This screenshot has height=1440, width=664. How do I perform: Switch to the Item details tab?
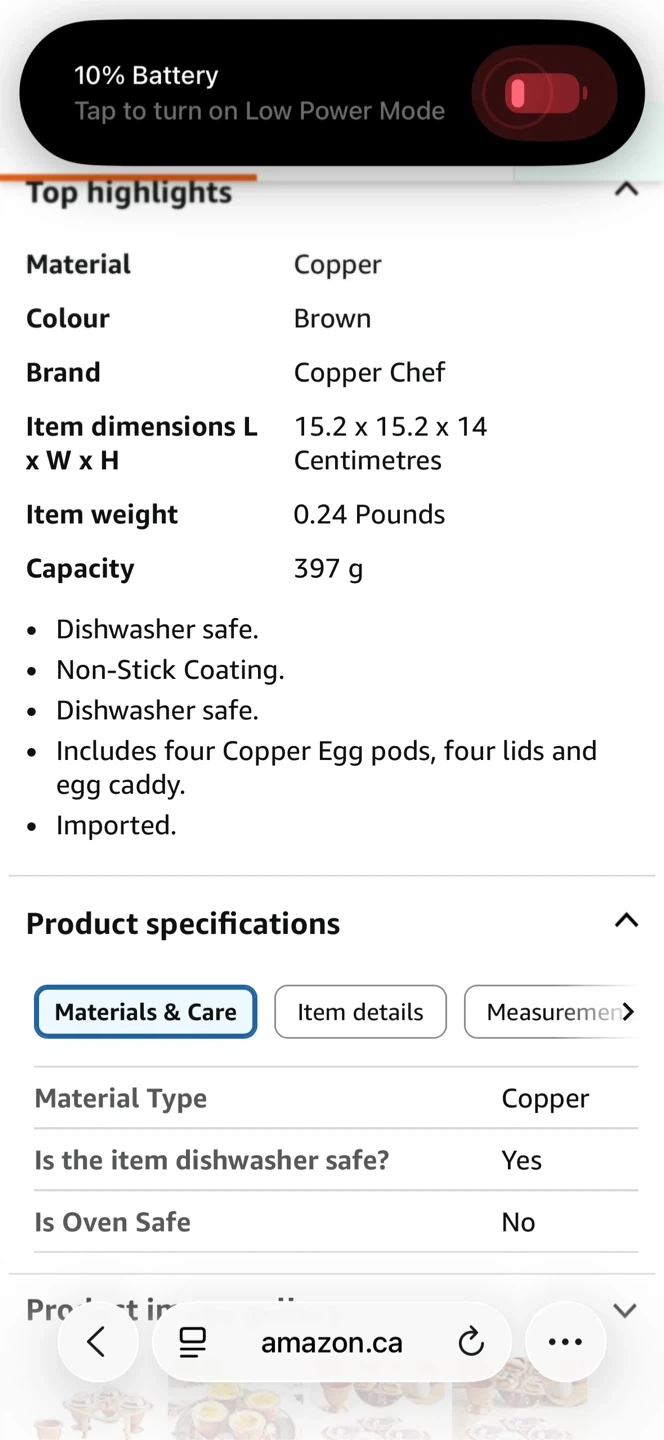pyautogui.click(x=360, y=1012)
